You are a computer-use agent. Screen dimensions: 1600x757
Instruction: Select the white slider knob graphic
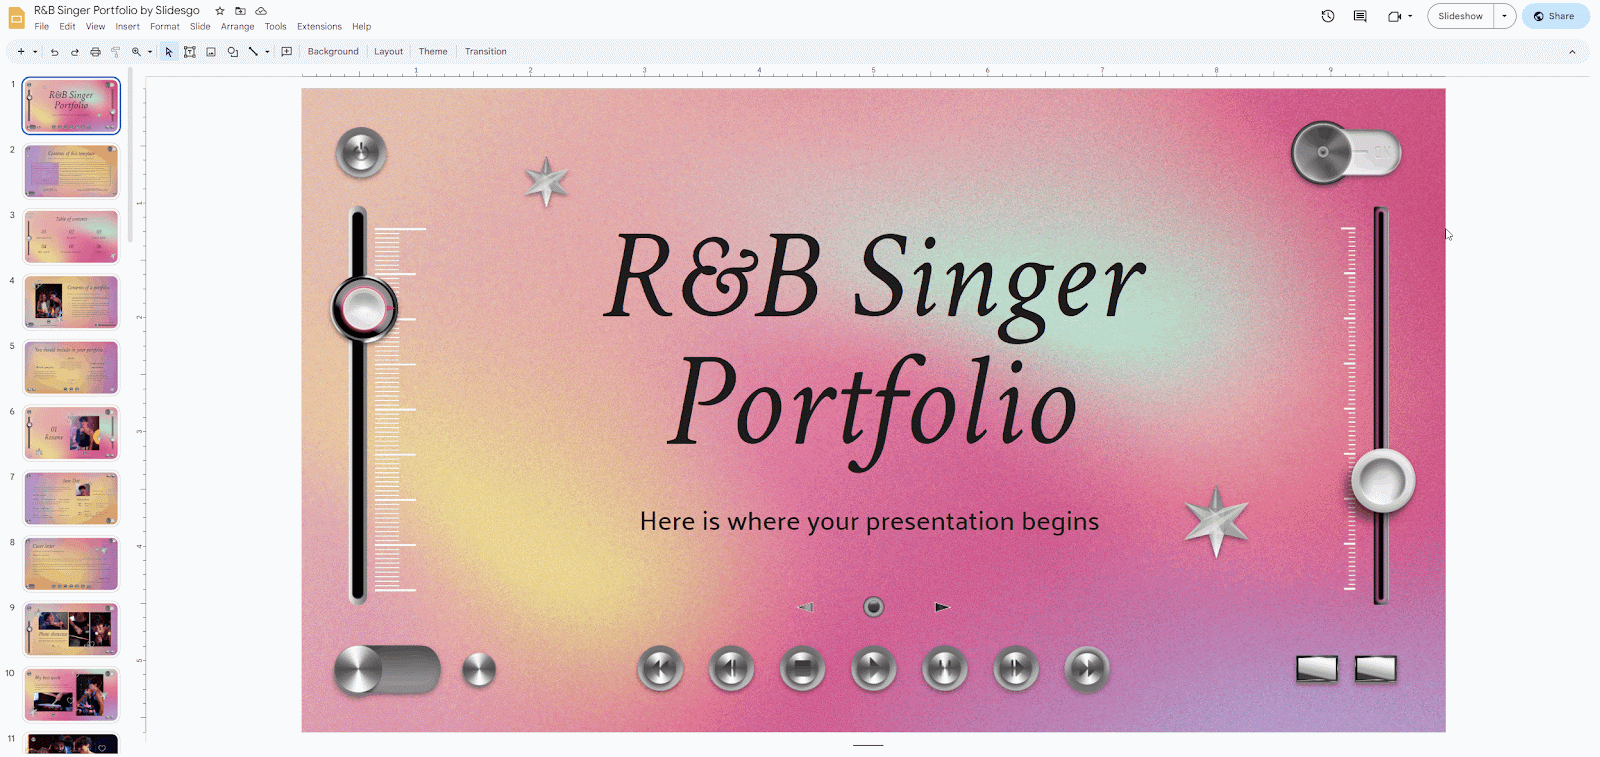point(1383,480)
